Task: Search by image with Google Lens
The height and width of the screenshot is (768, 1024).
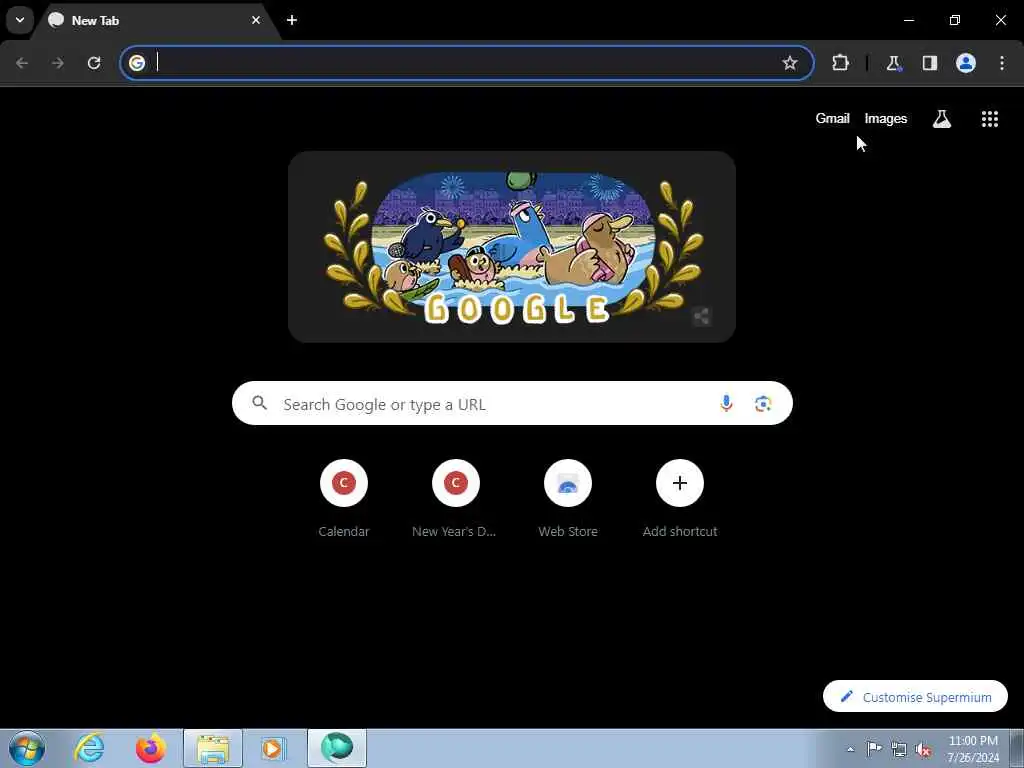Action: click(x=763, y=404)
